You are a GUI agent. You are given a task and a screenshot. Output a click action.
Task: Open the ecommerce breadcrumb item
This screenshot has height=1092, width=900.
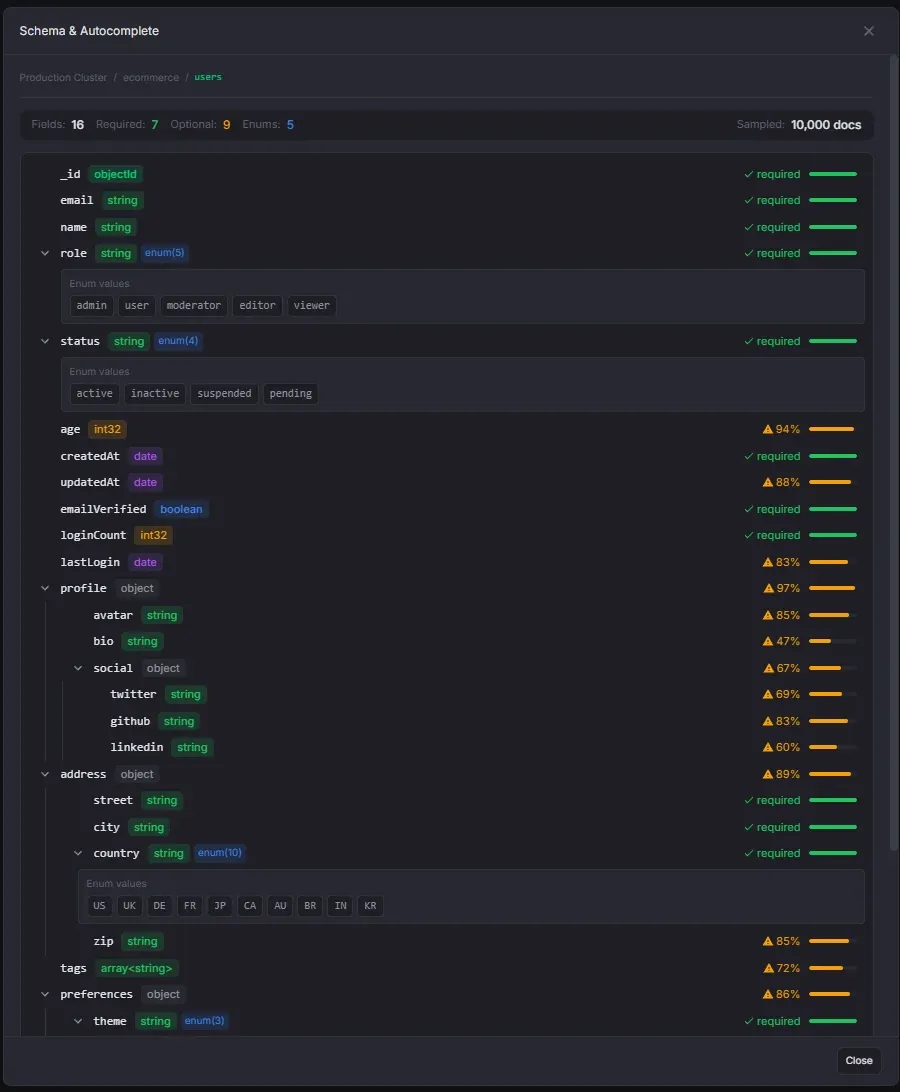pos(150,77)
